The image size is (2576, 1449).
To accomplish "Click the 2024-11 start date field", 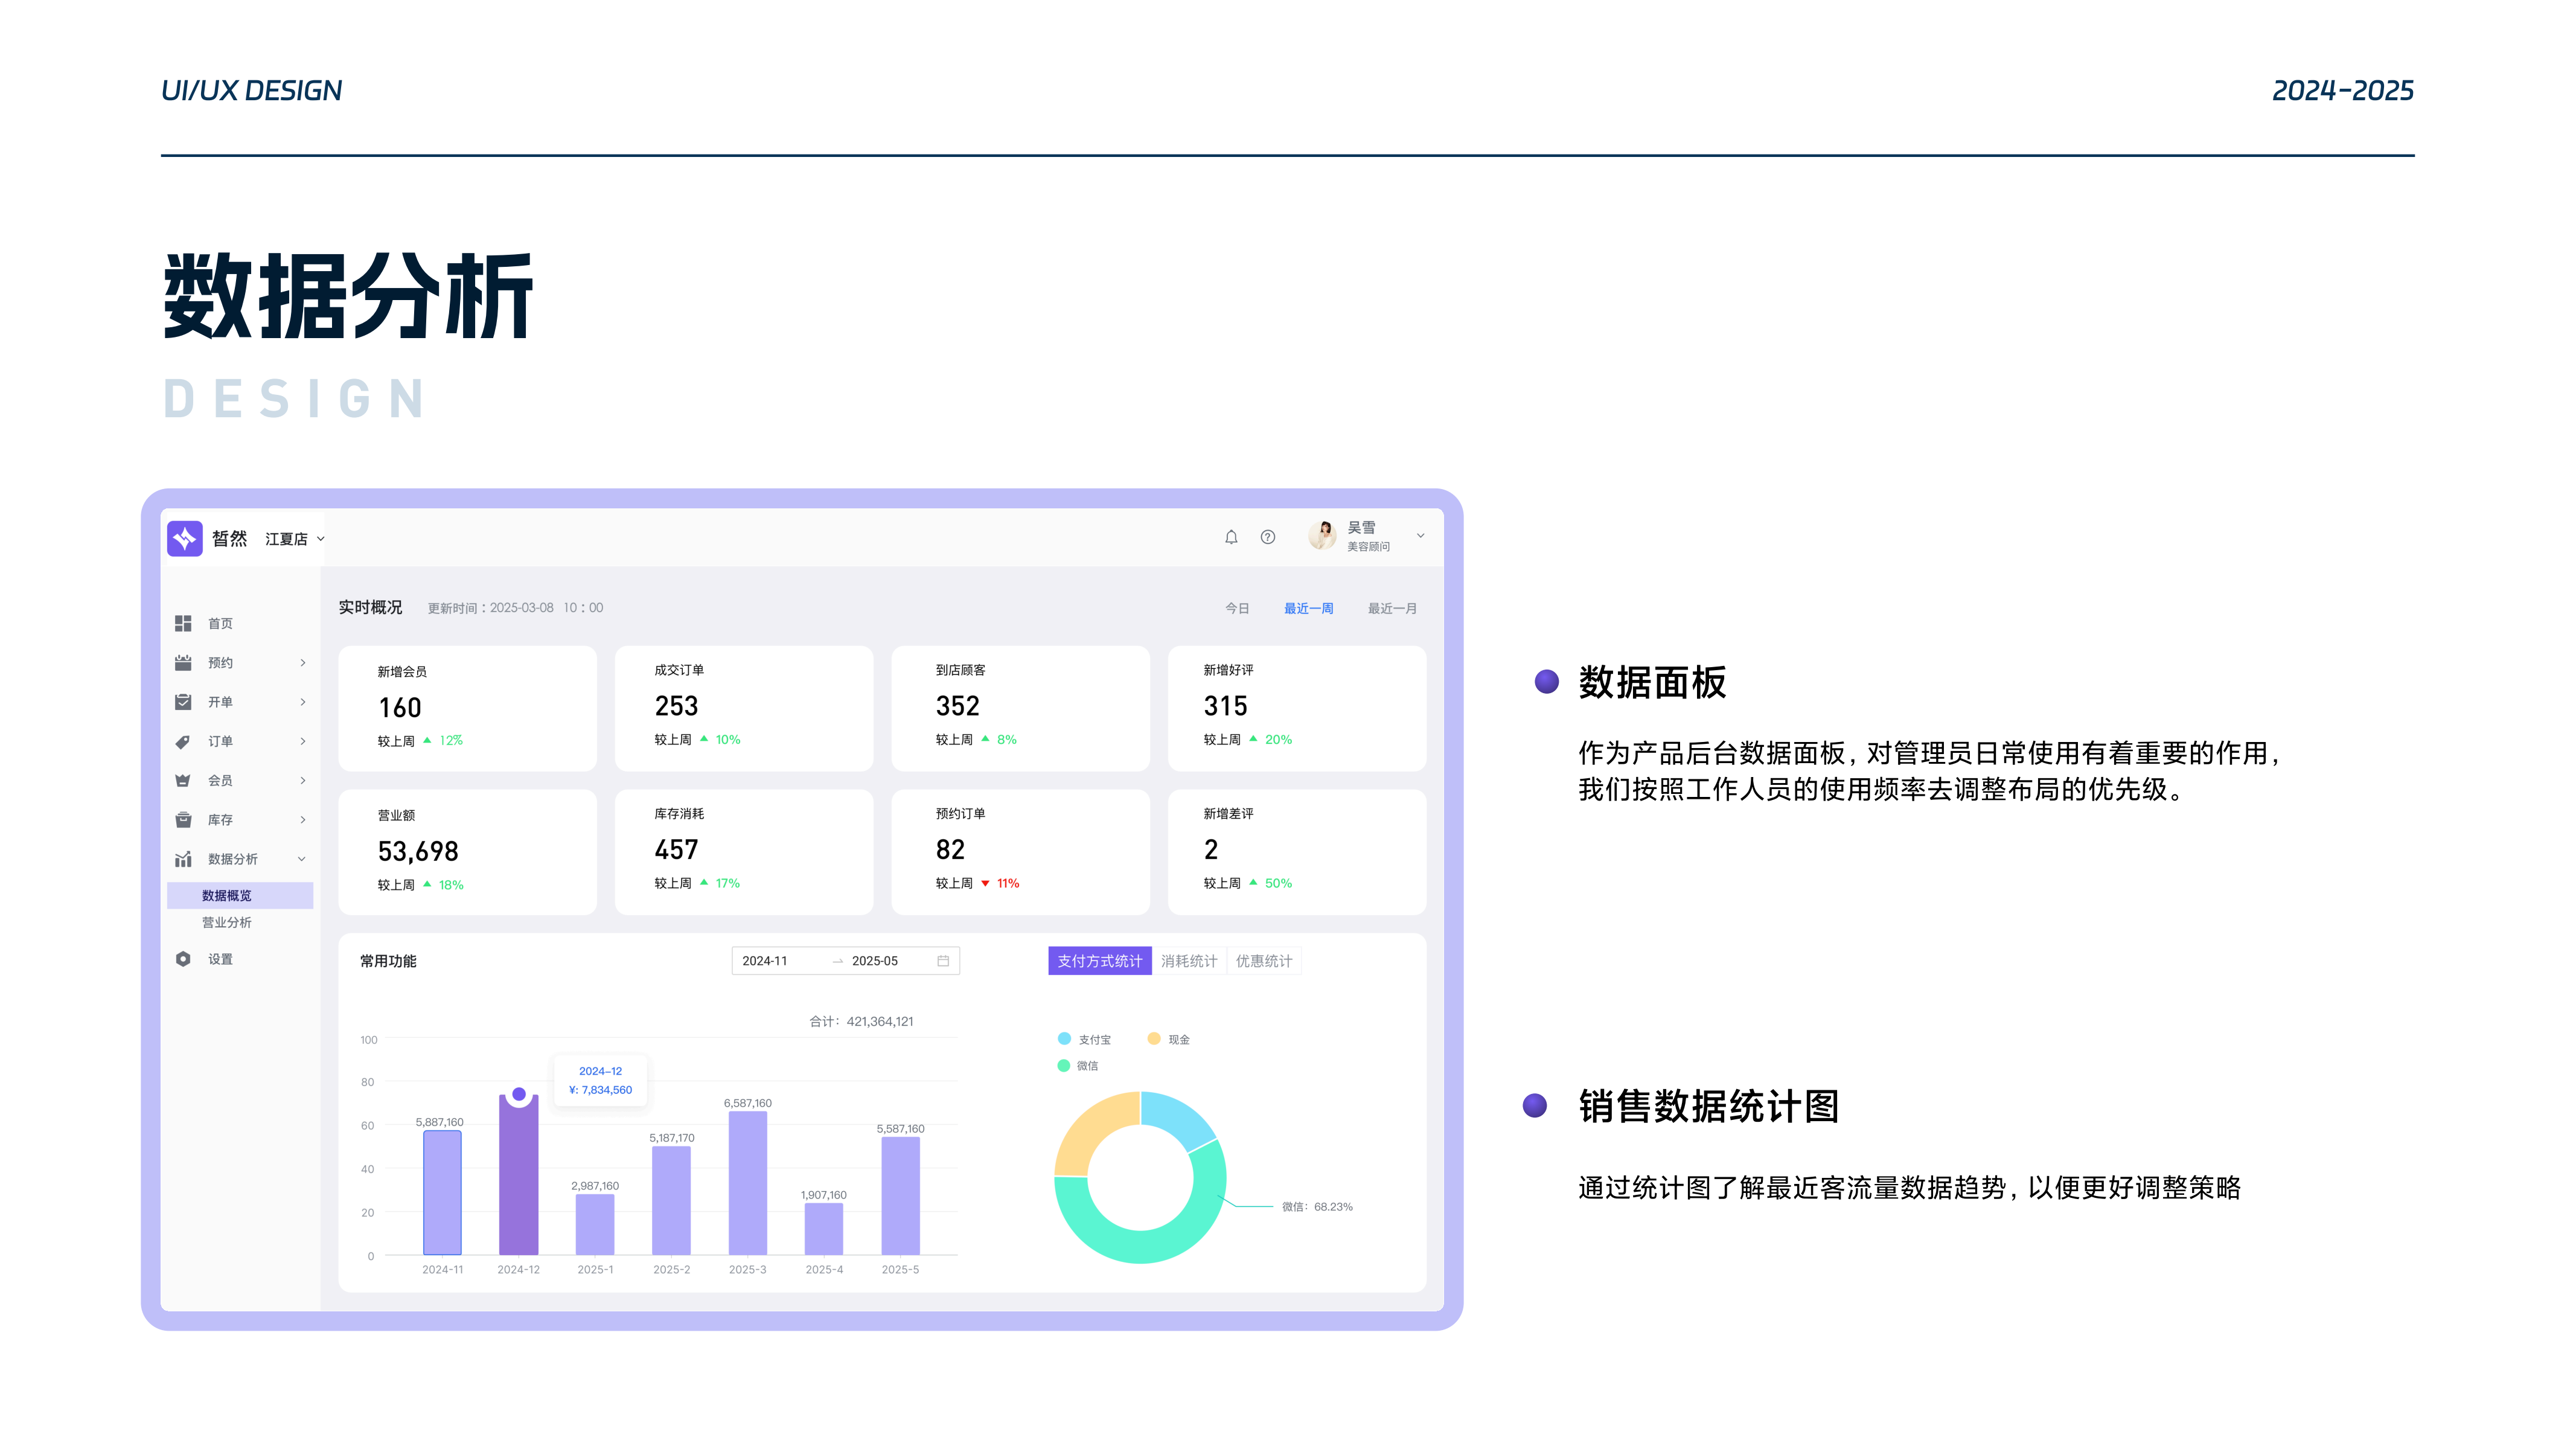I will point(766,961).
